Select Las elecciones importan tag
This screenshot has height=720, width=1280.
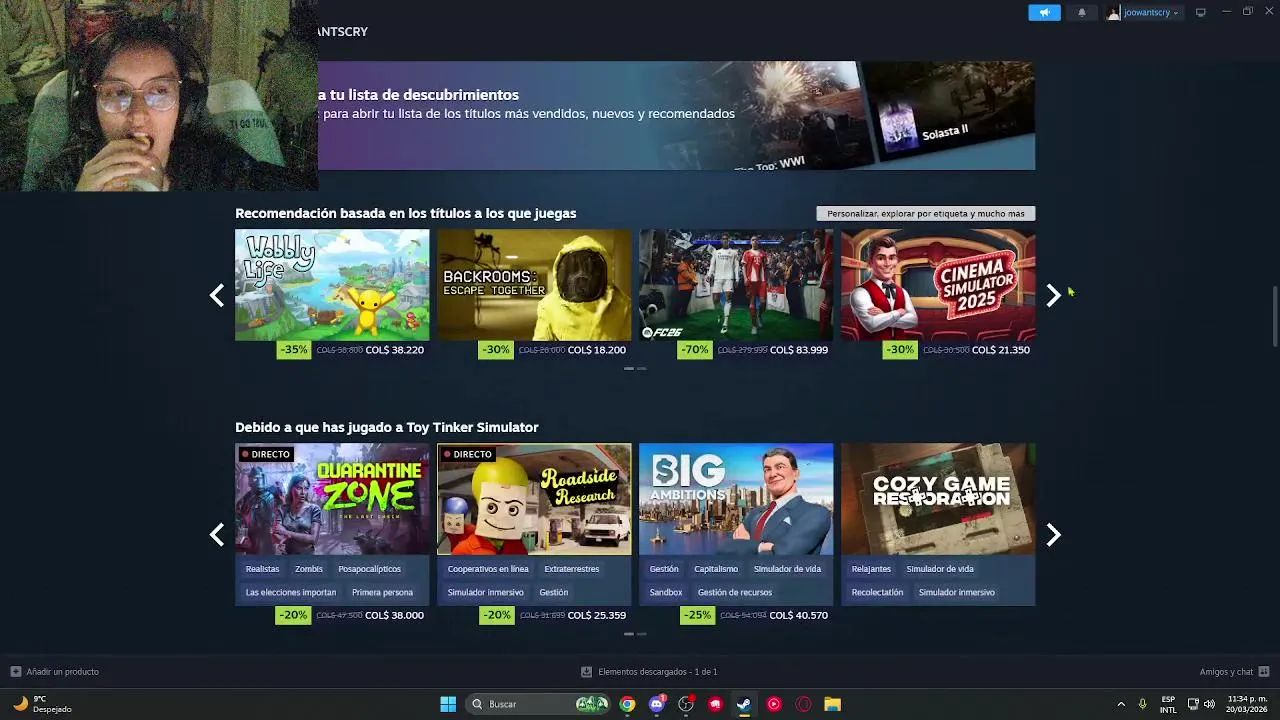[x=291, y=592]
